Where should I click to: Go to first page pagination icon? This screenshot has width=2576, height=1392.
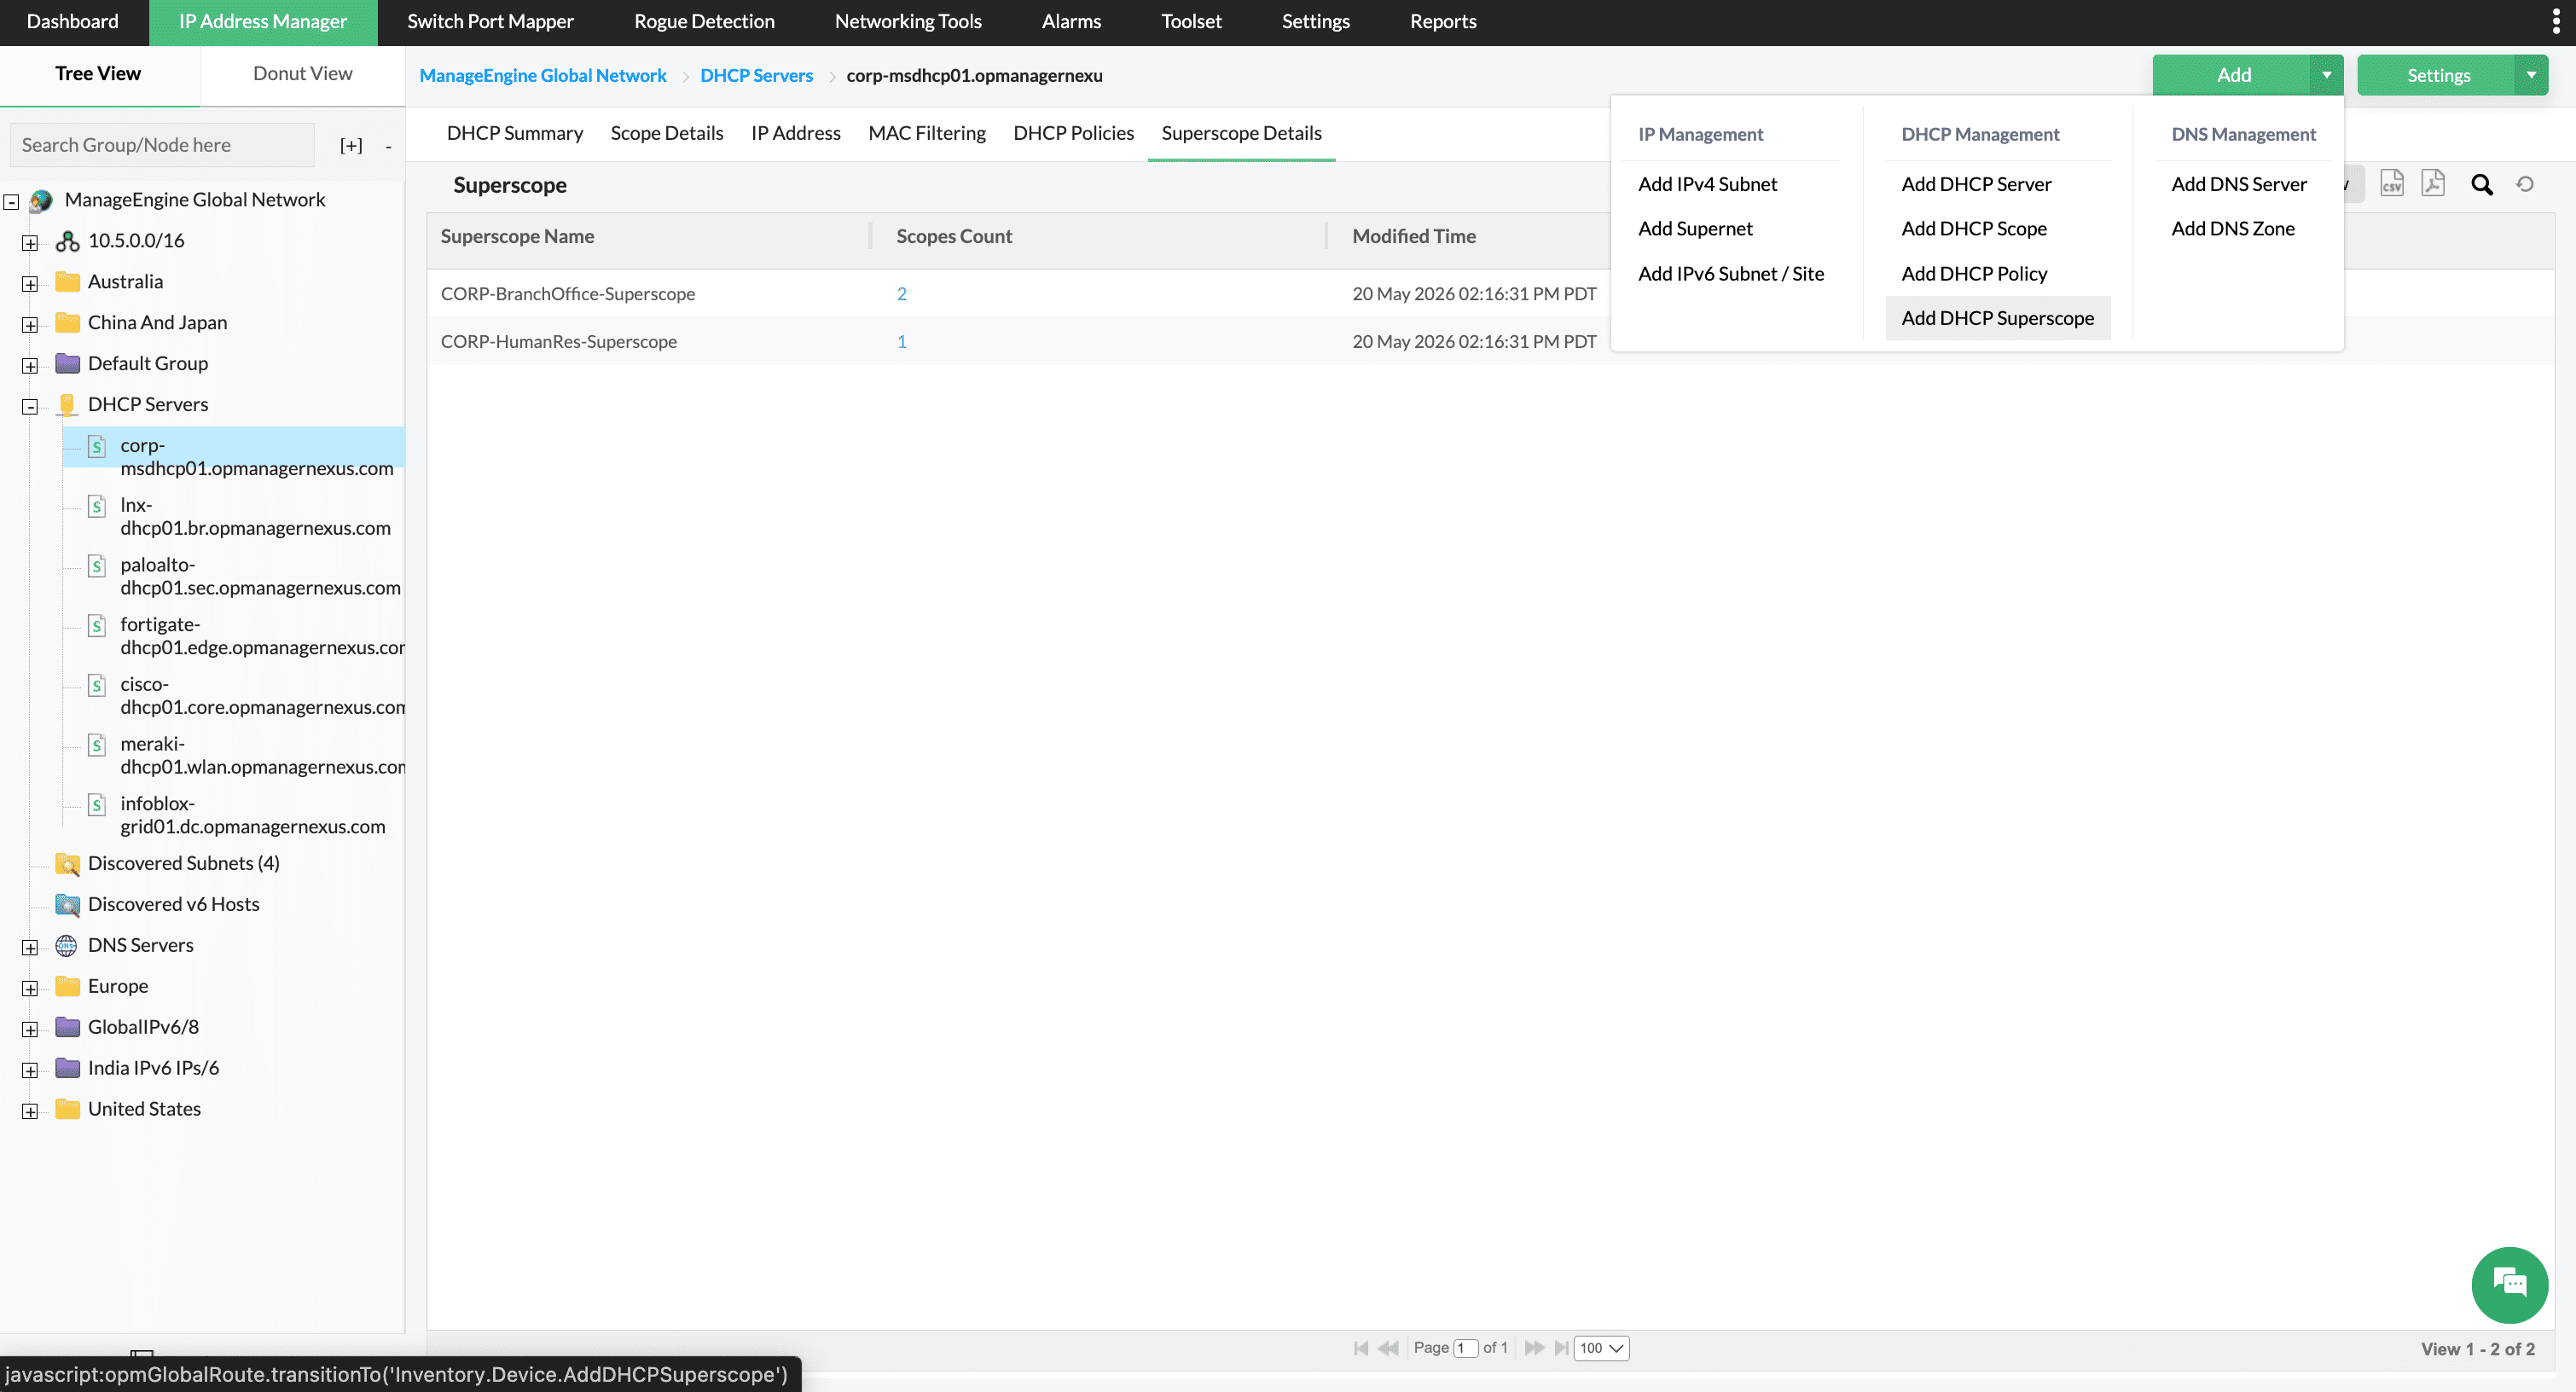(1361, 1348)
